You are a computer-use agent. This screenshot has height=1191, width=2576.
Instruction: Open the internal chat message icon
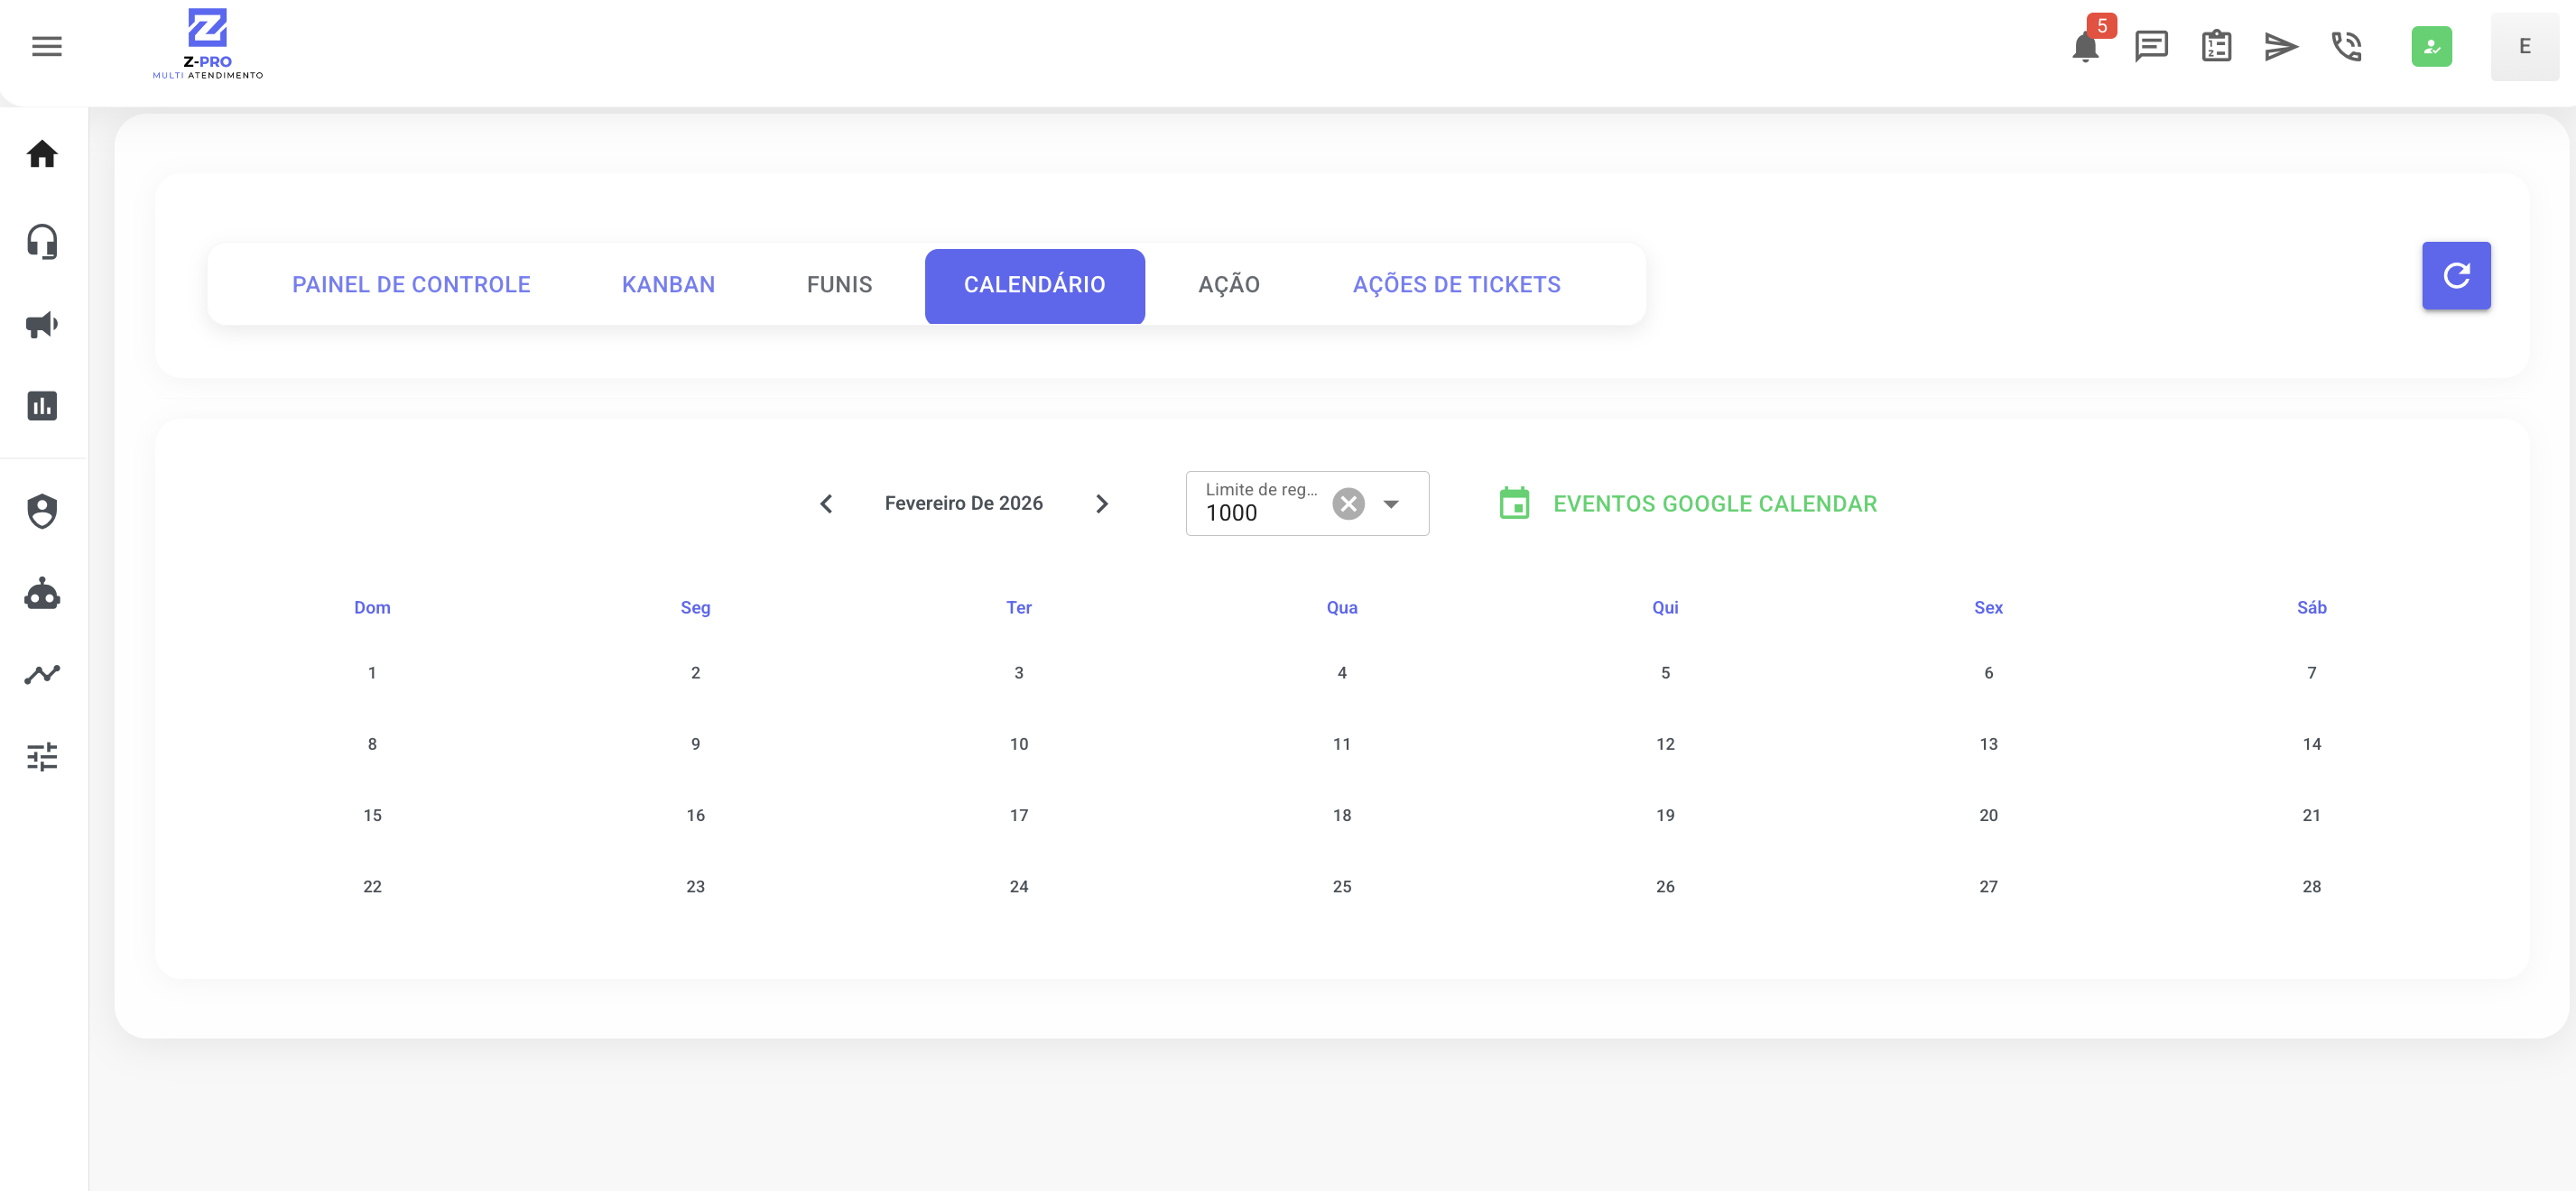click(2151, 46)
